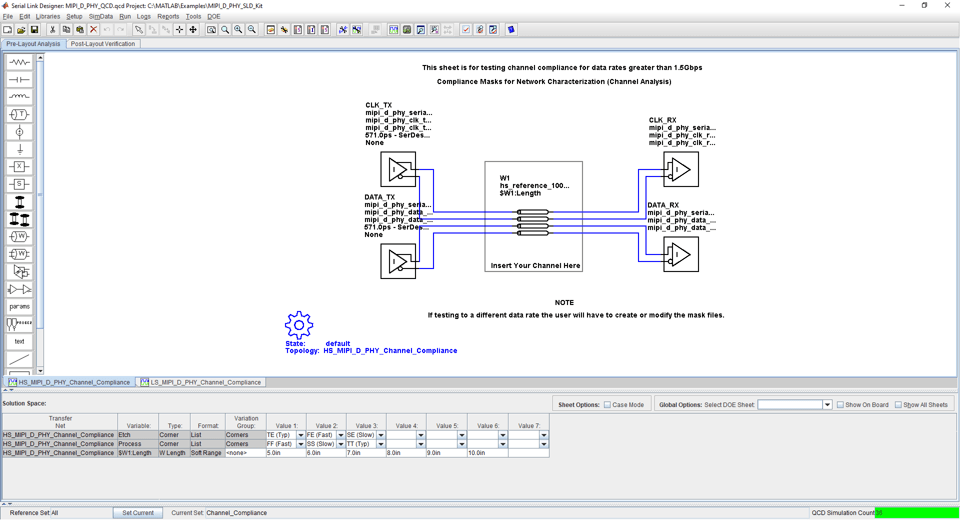The image size is (960, 520).
Task: Click the Cut scissors toolbar icon
Action: 52,30
